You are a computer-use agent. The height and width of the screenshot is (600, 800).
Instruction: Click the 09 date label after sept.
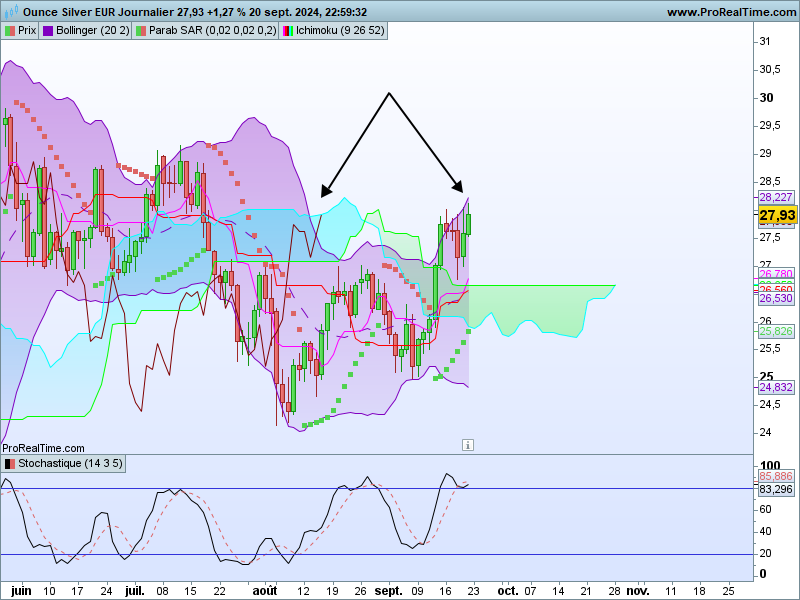417,591
